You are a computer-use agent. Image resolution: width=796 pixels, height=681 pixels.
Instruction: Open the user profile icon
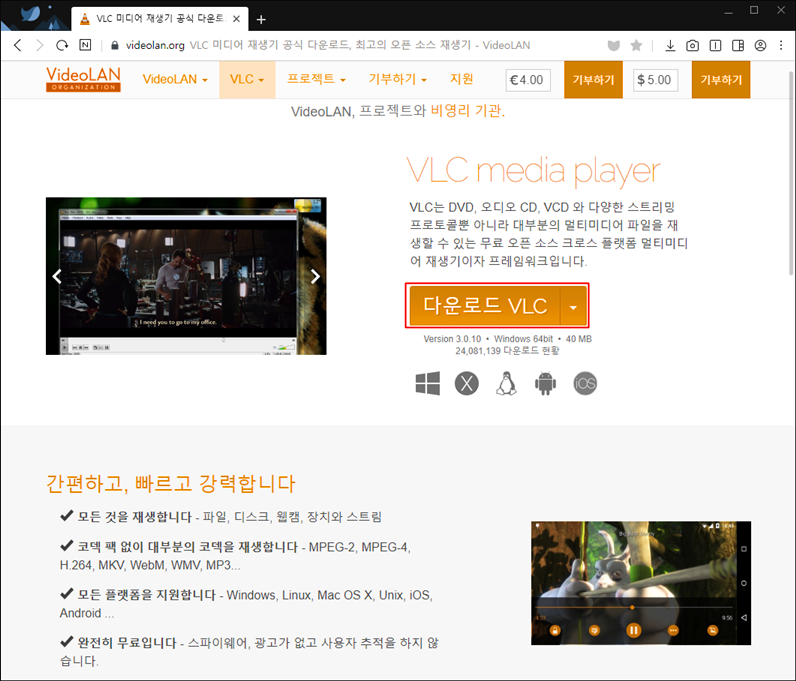(760, 46)
